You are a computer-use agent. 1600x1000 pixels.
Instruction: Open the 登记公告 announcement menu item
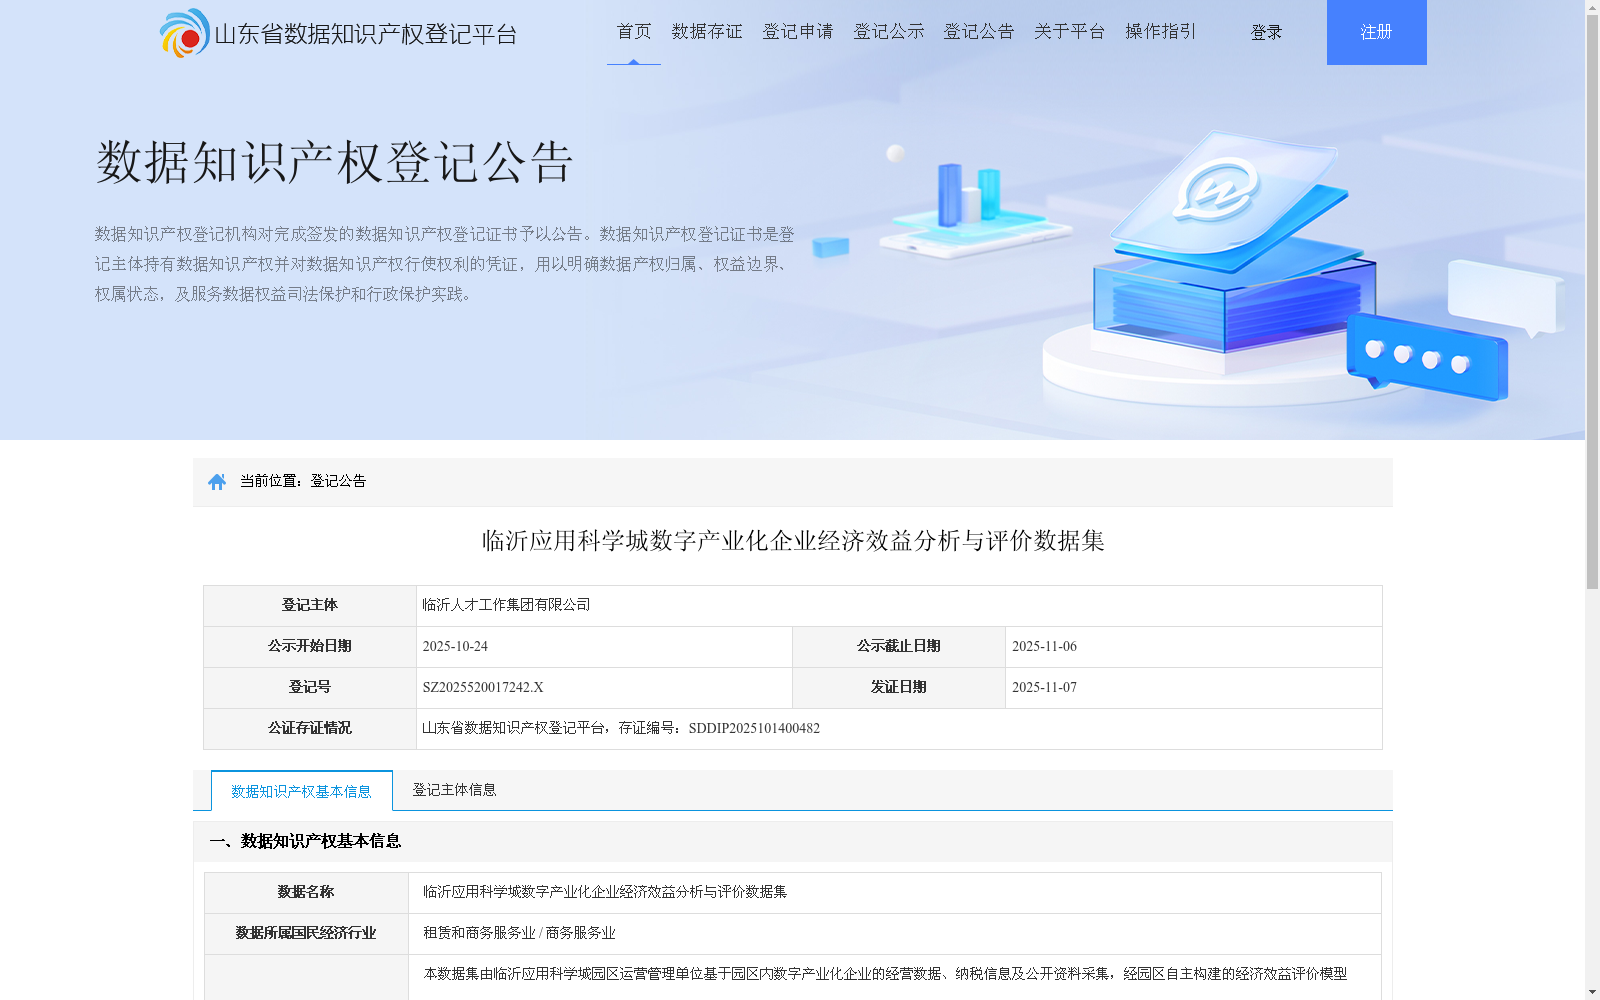tap(978, 31)
